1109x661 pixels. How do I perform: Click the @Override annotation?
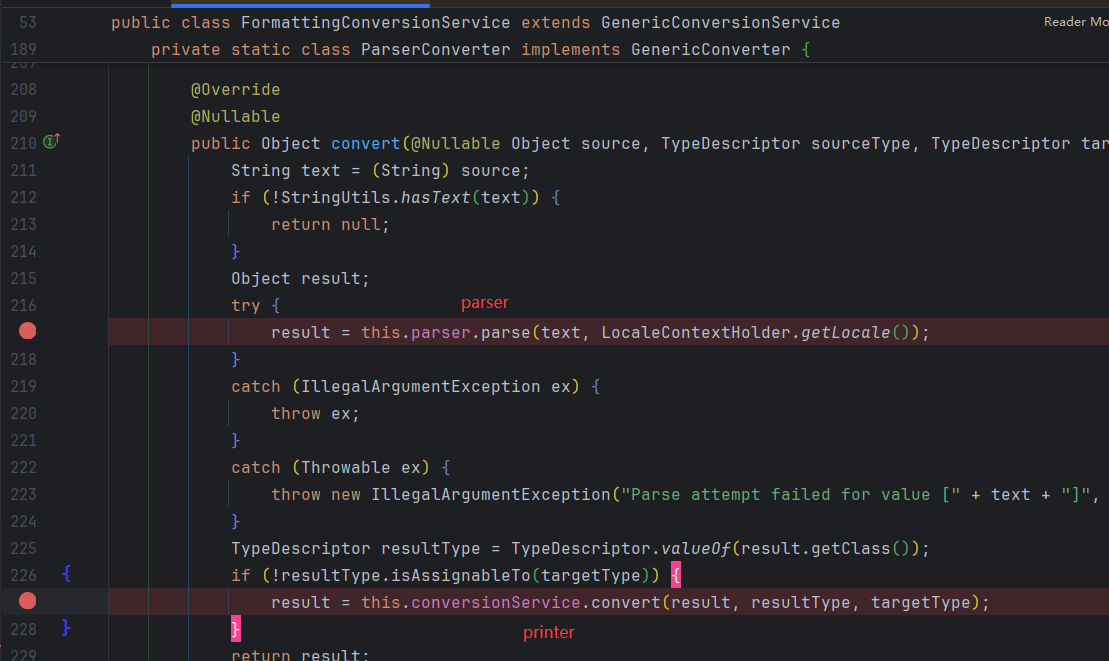pyautogui.click(x=236, y=90)
